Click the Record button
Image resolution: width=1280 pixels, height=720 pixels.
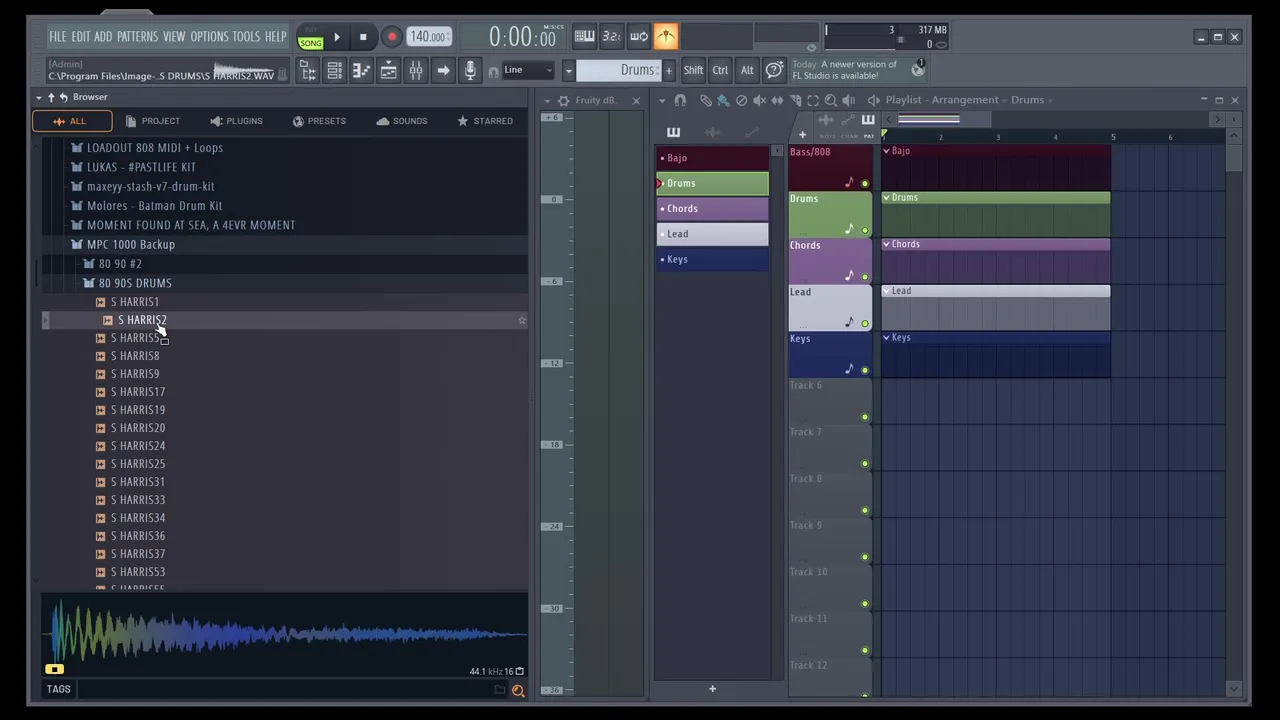(392, 38)
